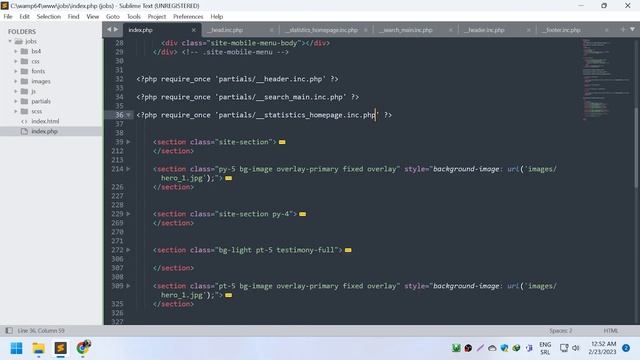
Task: Change syntax via HTML status label
Action: click(611, 331)
